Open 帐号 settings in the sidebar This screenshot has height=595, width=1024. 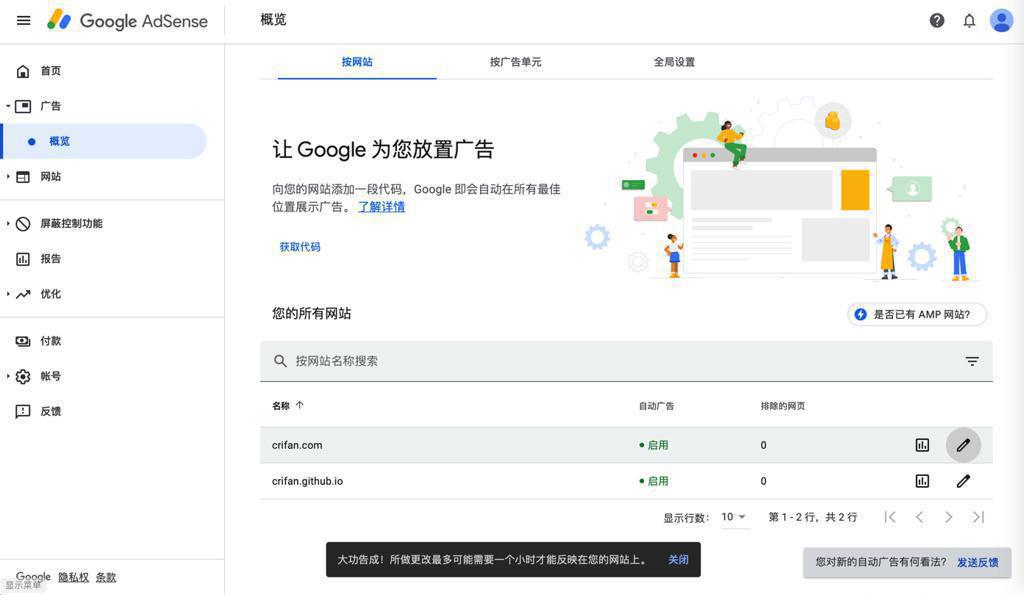[50, 376]
